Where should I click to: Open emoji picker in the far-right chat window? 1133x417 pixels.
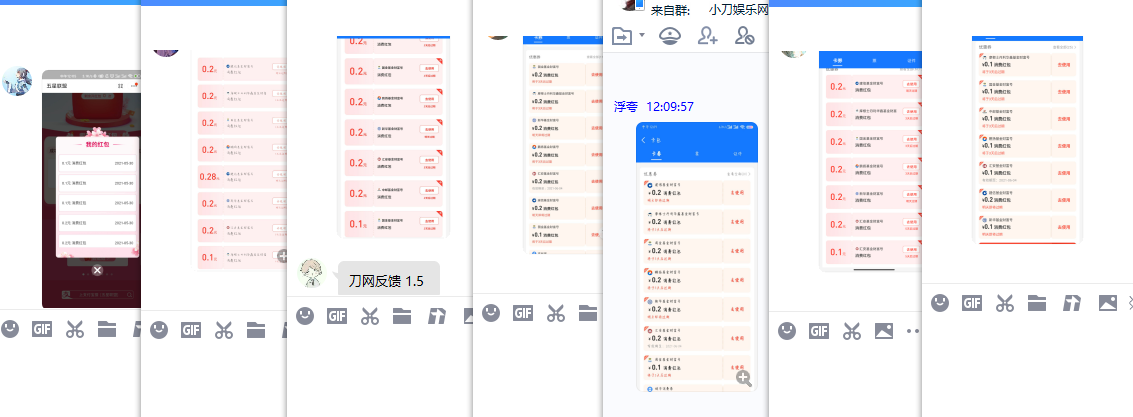tap(940, 303)
